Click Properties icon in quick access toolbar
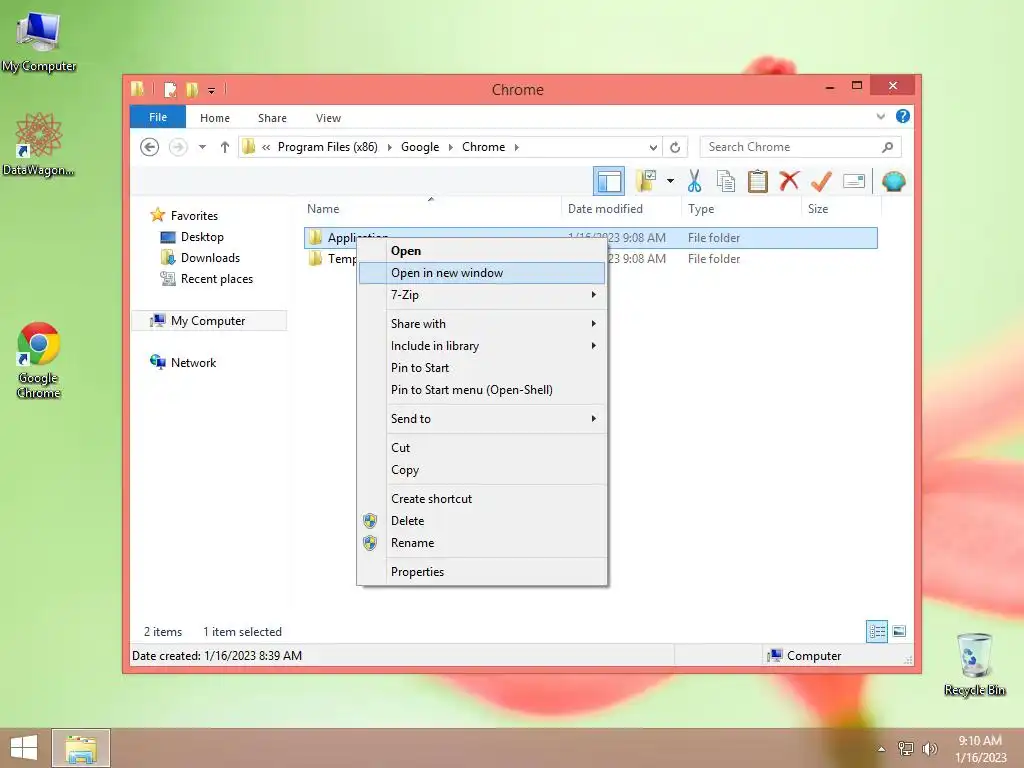Viewport: 1024px width, 768px height. click(x=170, y=89)
